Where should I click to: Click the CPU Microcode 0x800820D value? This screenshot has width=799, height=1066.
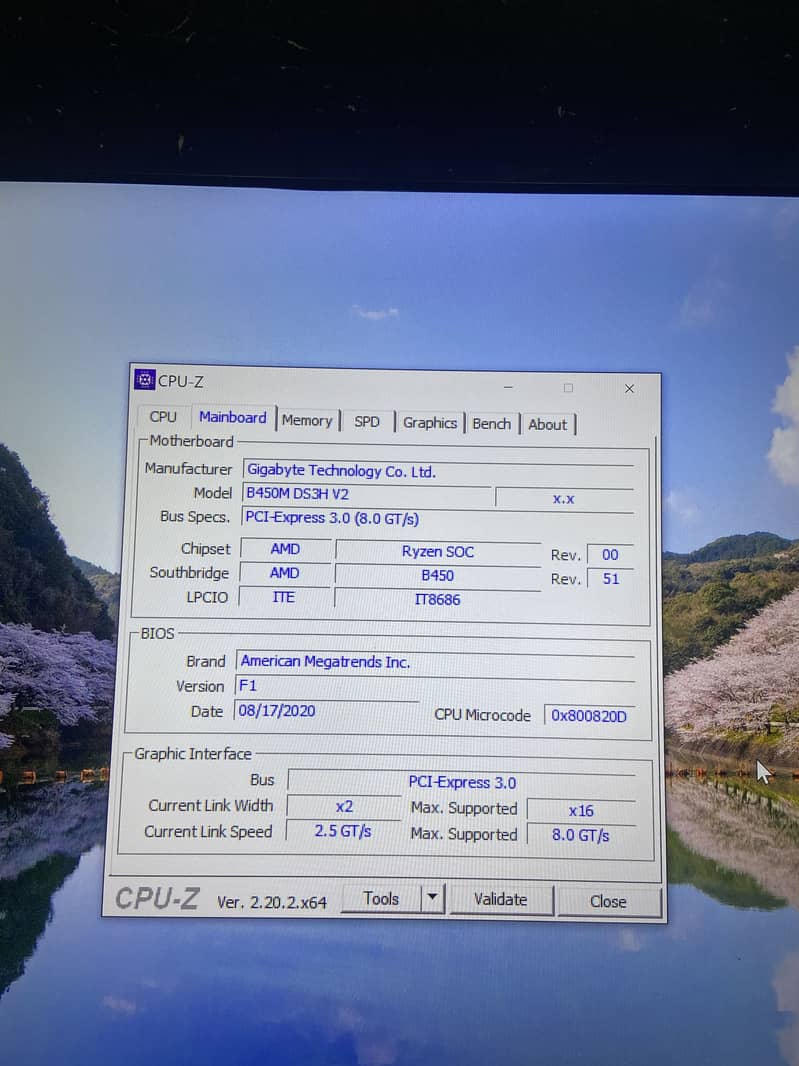point(589,716)
